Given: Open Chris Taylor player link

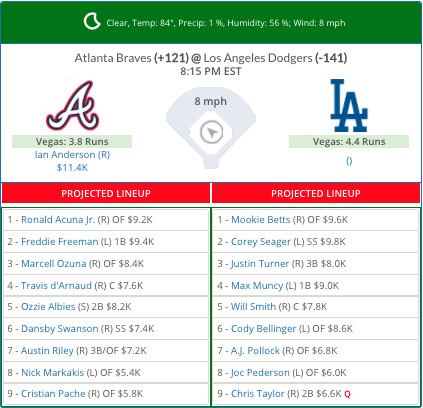Looking at the screenshot, I should (258, 394).
